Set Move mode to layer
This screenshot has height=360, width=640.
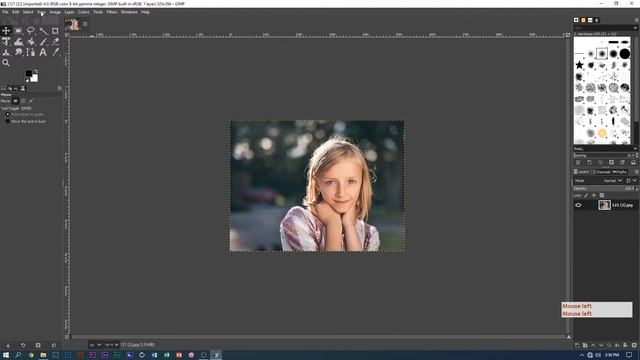(x=16, y=101)
